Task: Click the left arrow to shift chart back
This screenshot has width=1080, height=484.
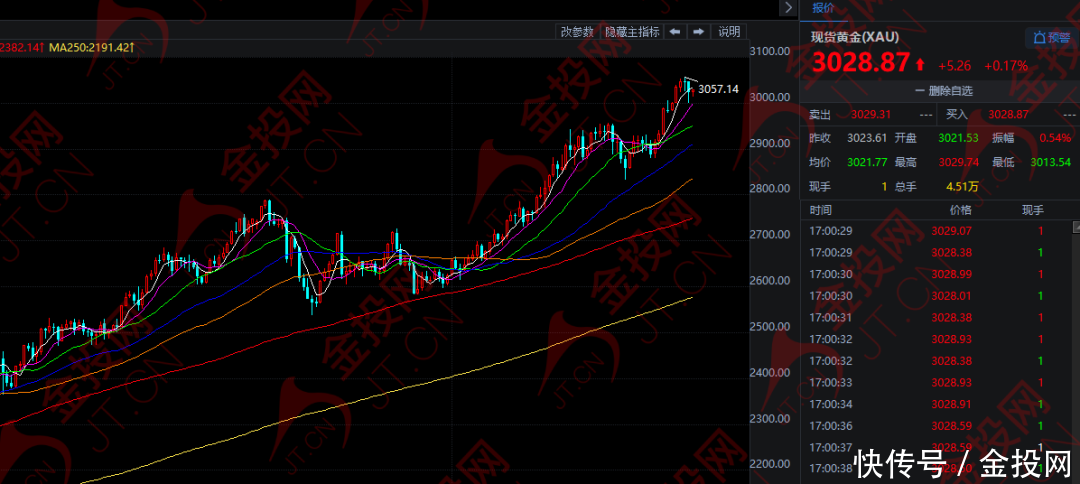Action: [x=675, y=32]
